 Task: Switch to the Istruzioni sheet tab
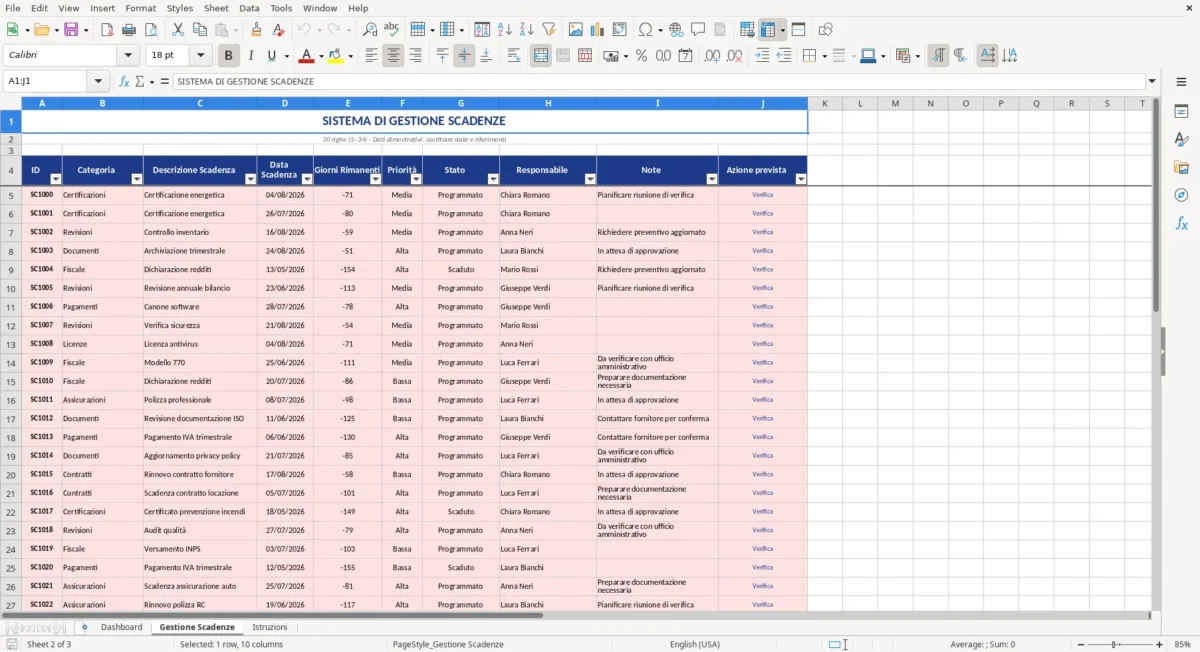[x=270, y=627]
